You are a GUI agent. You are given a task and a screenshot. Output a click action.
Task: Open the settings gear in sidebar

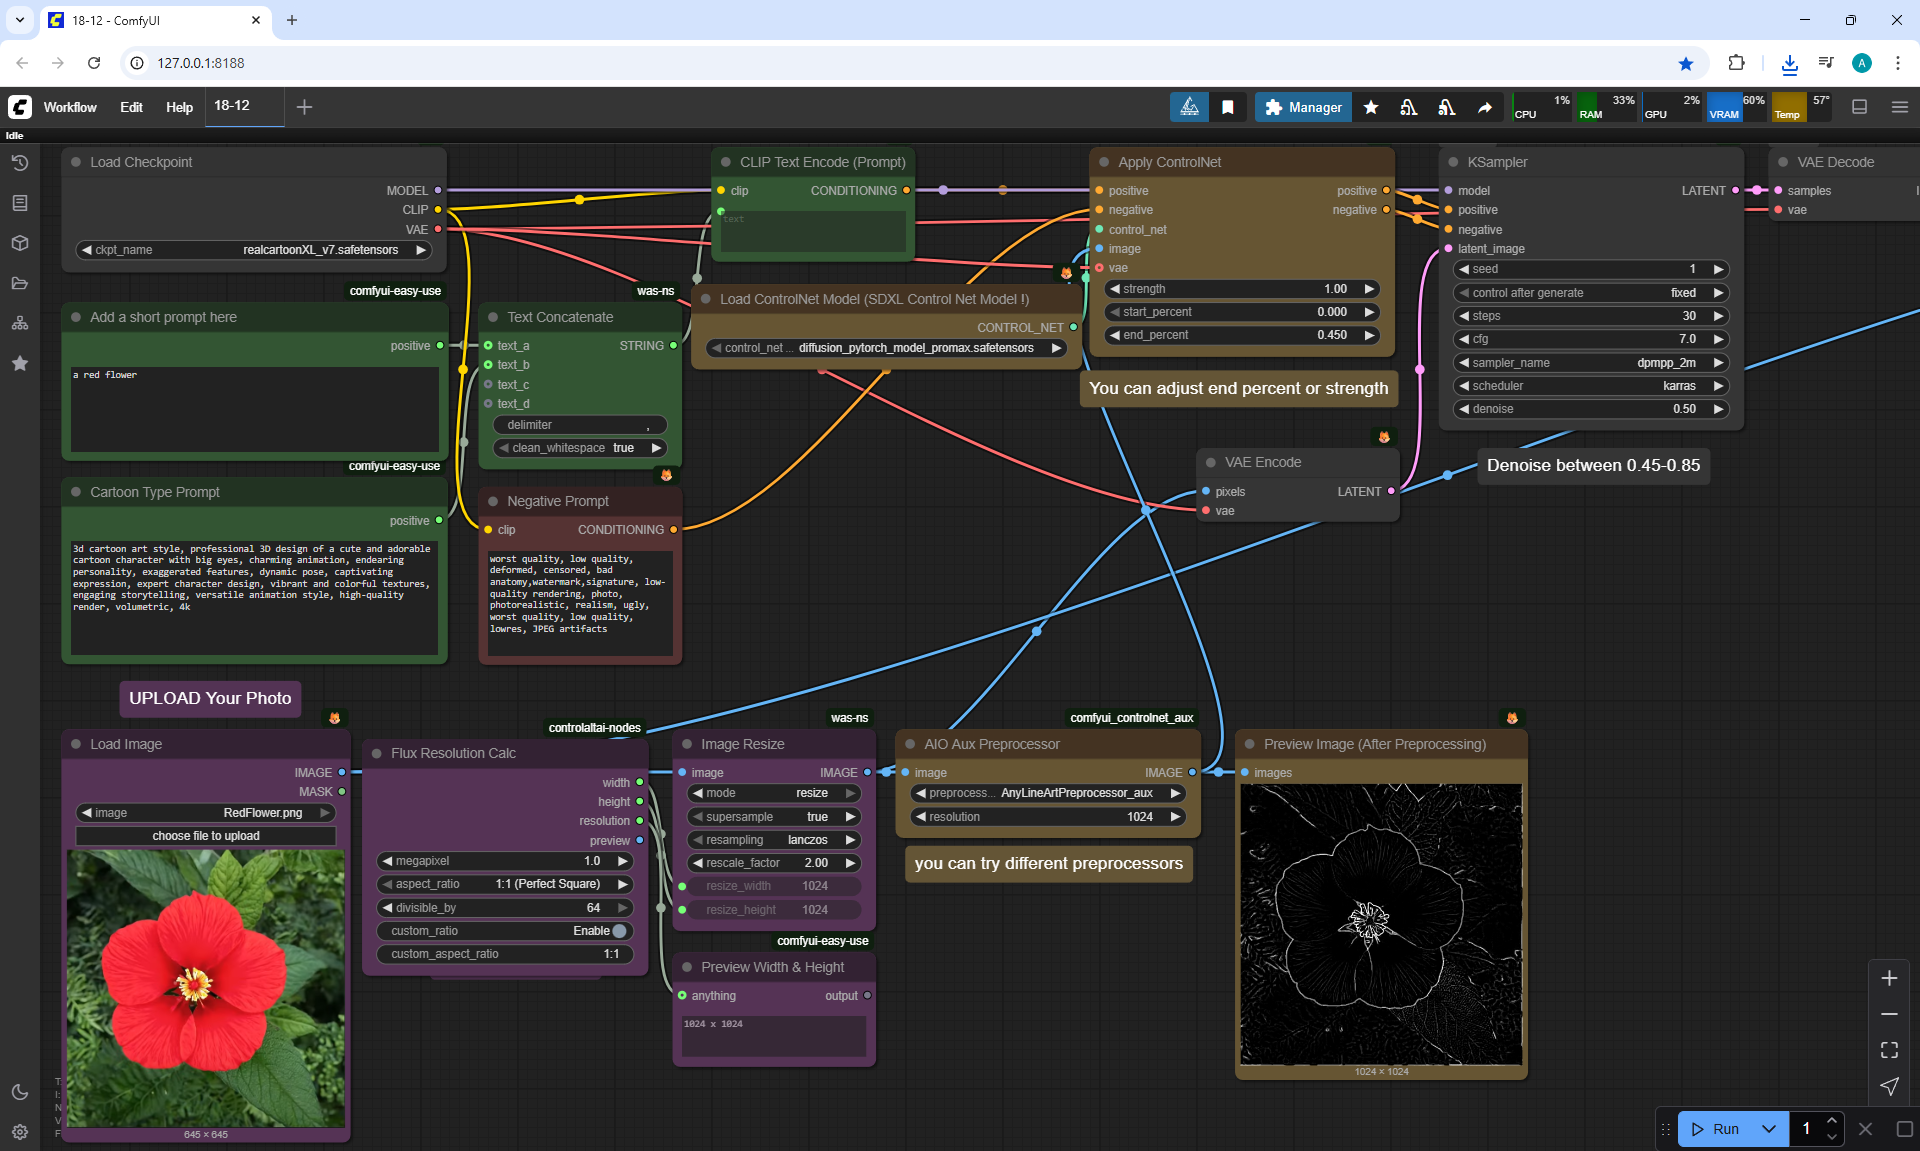[19, 1132]
